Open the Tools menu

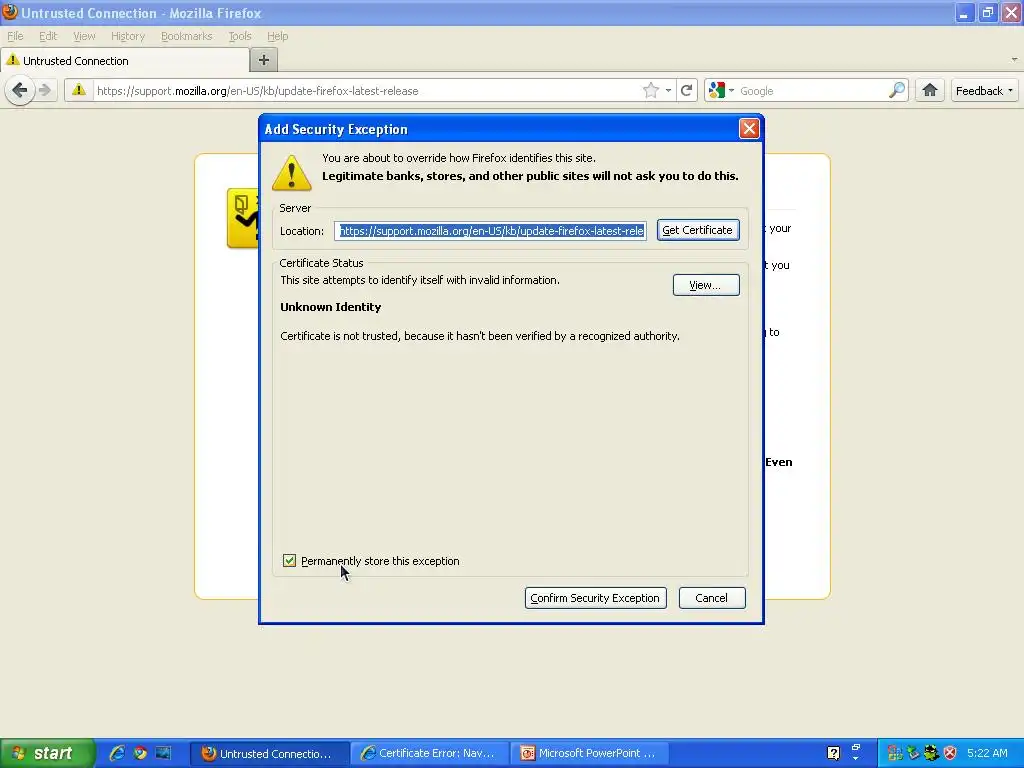pos(240,36)
